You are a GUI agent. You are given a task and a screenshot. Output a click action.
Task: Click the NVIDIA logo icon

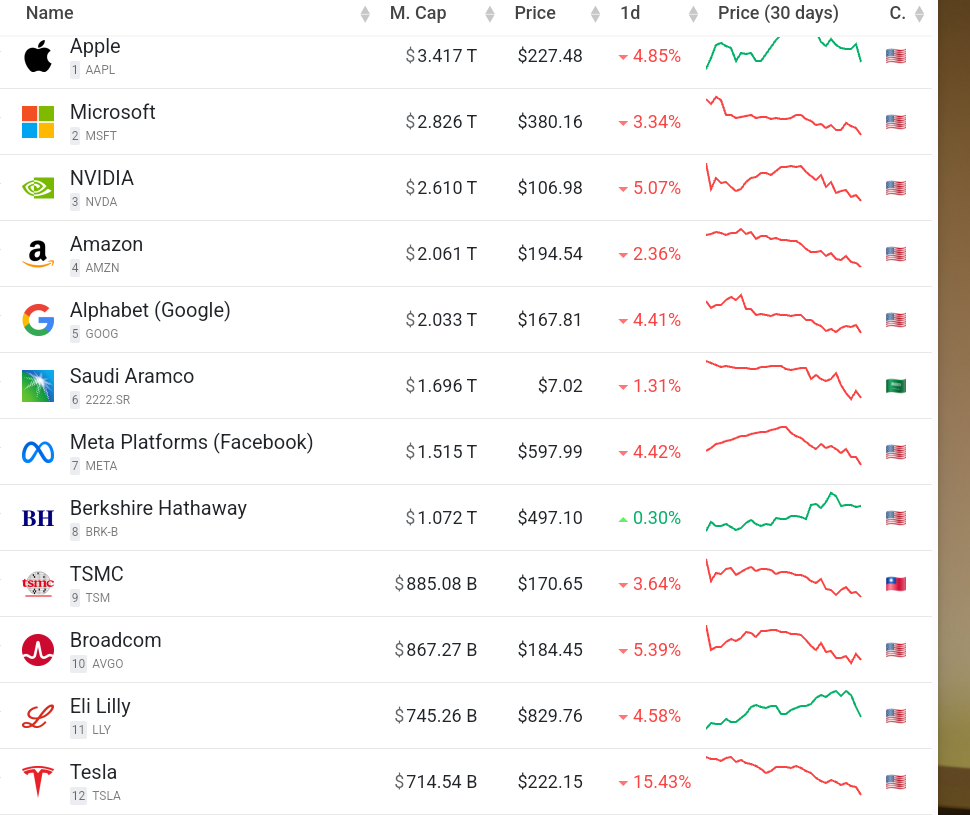point(38,188)
